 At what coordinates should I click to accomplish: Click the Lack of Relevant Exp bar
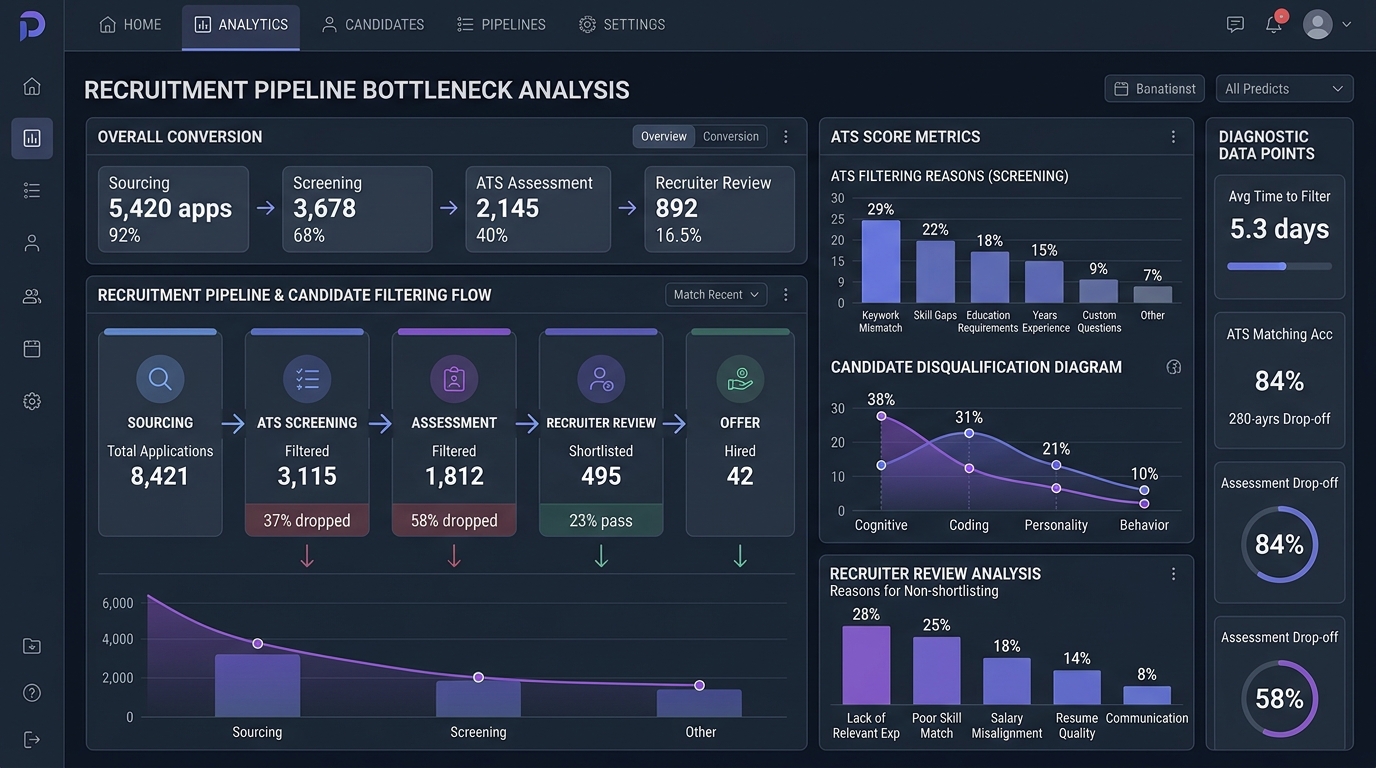tap(866, 665)
